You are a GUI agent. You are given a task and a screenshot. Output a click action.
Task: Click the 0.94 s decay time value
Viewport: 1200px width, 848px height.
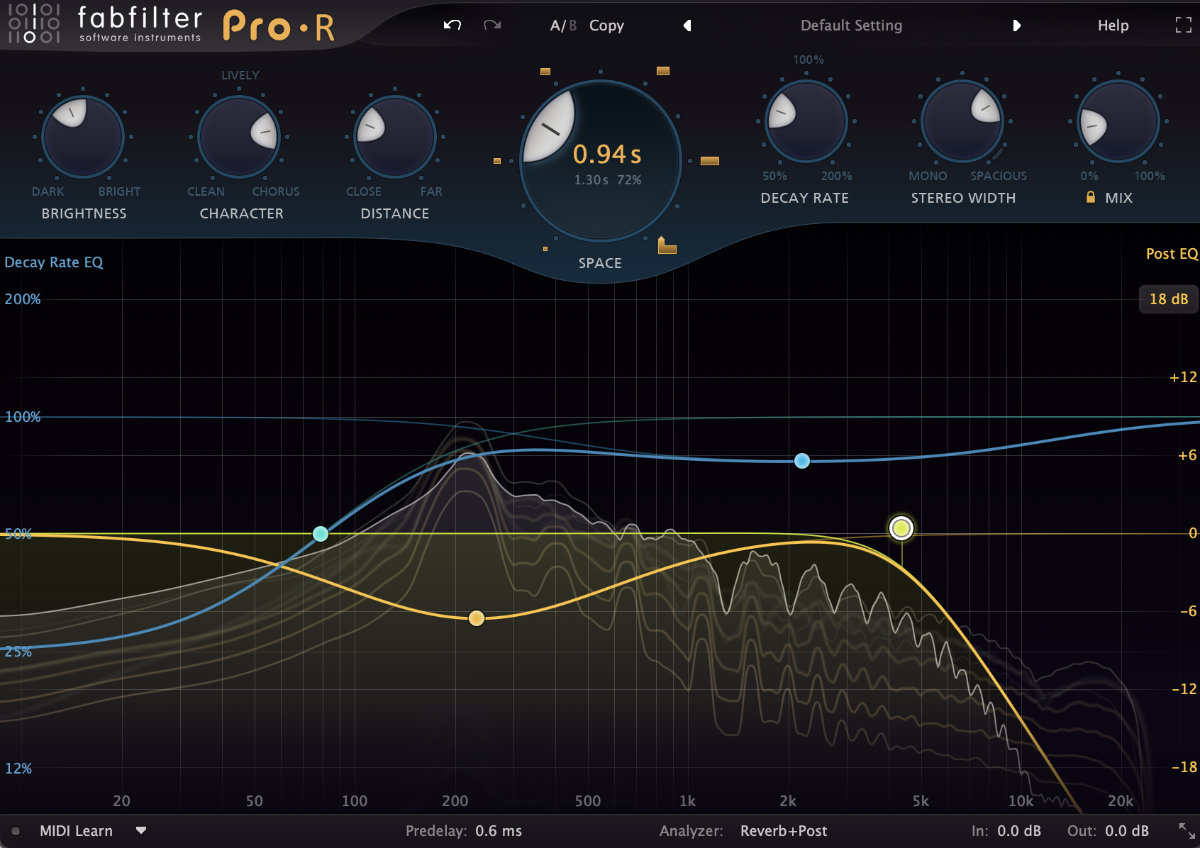(x=606, y=154)
